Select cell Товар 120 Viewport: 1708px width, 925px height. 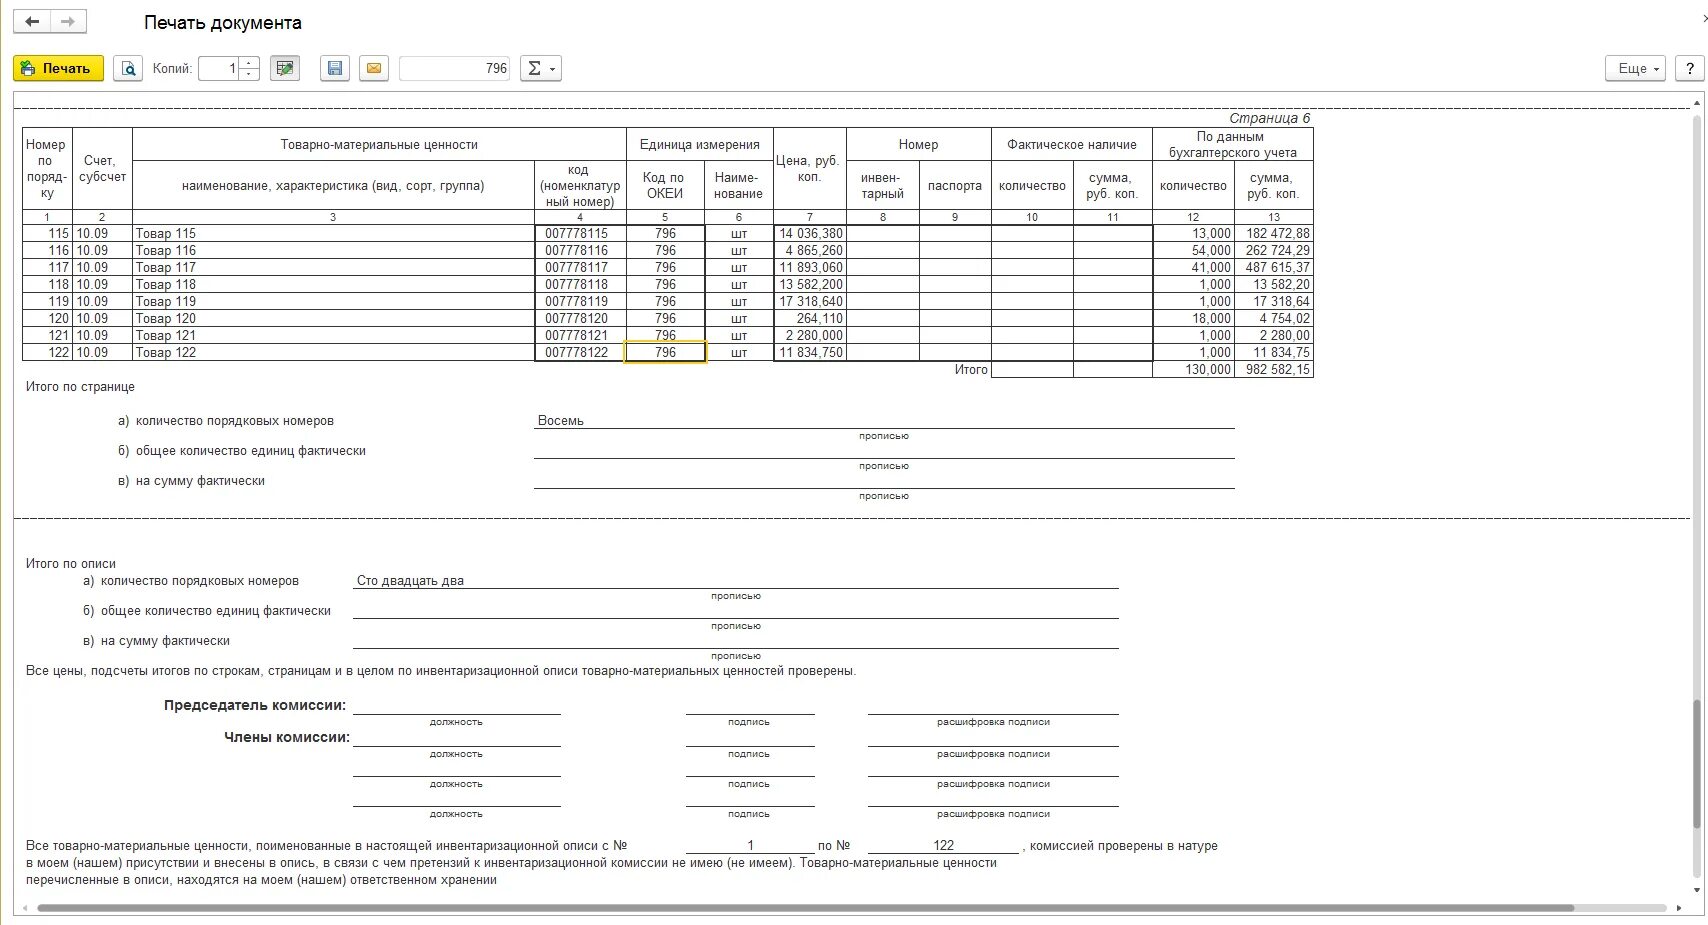coord(334,318)
